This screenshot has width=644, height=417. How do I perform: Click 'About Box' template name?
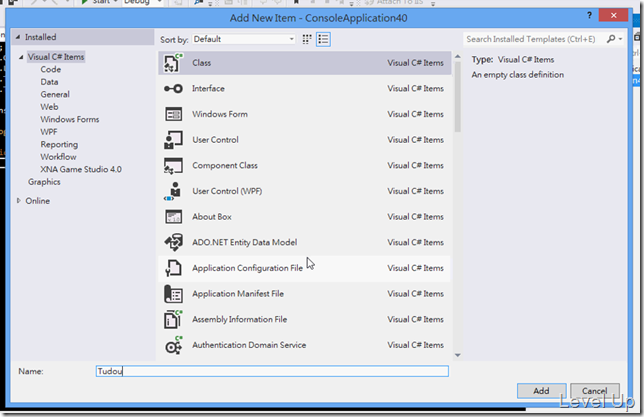(212, 217)
